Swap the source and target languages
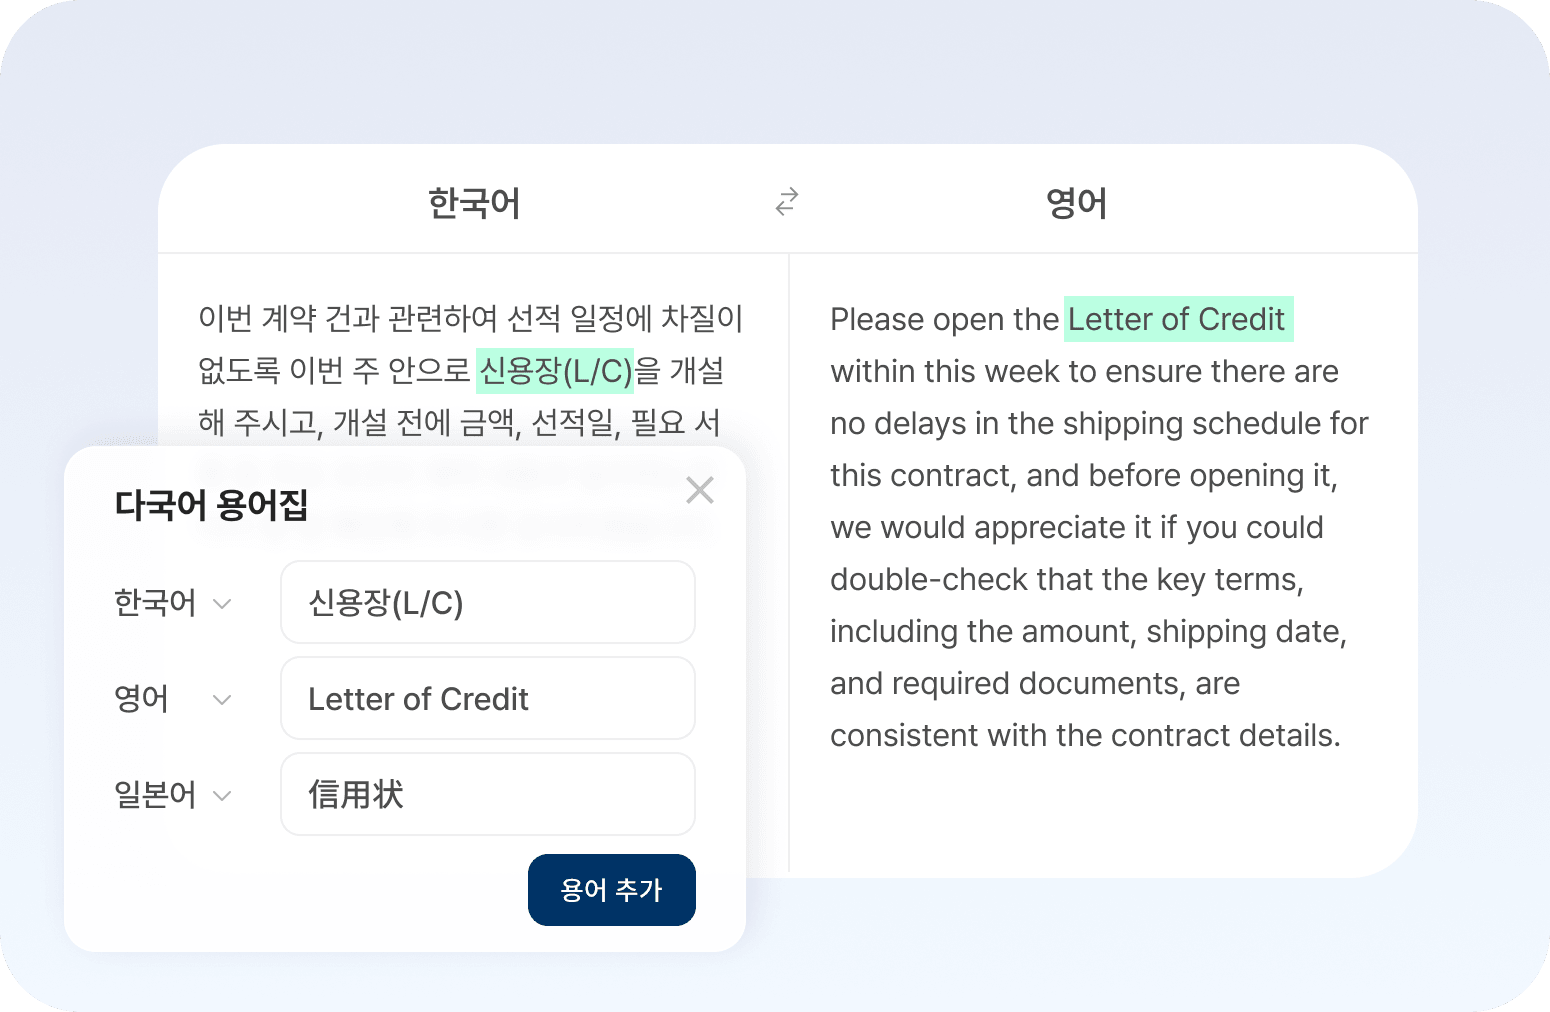1550x1012 pixels. click(787, 202)
